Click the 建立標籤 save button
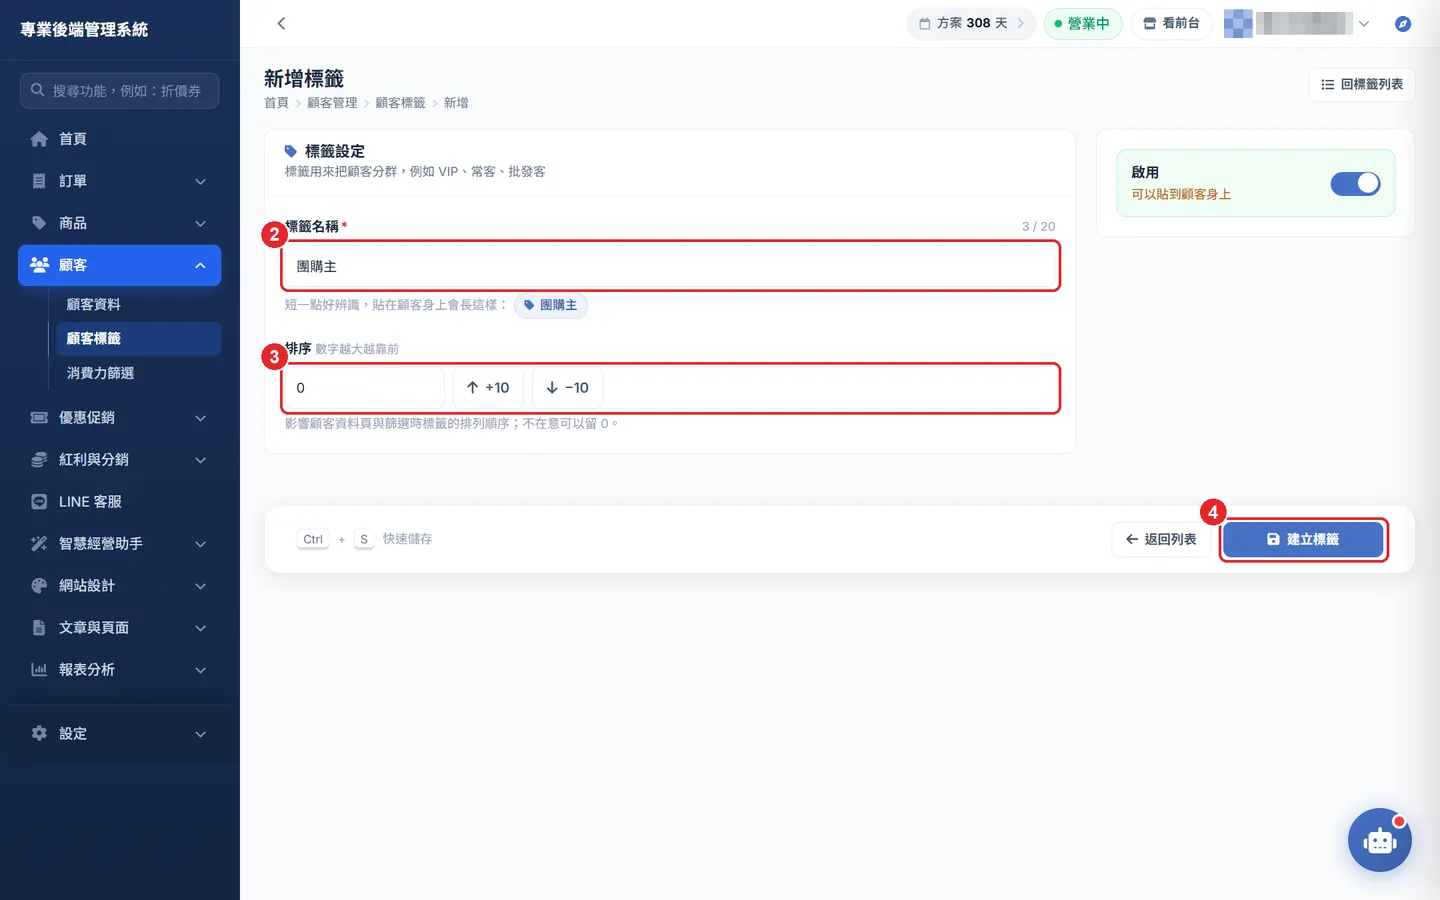The image size is (1440, 900). pos(1303,539)
